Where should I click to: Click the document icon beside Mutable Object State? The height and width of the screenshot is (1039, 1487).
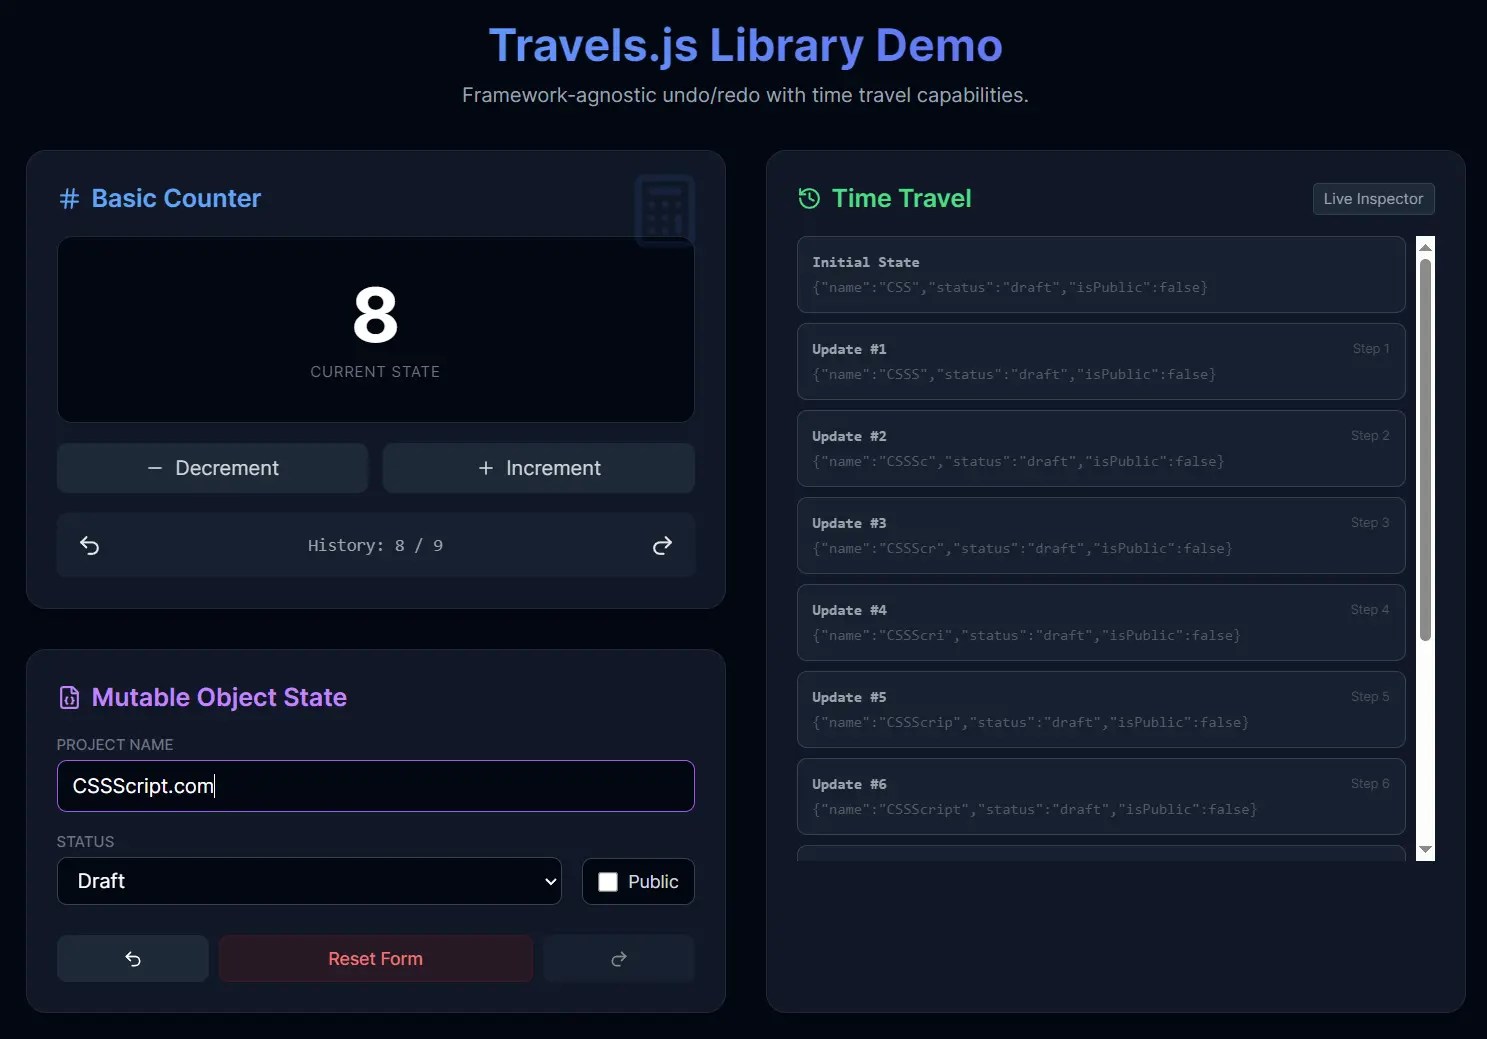tap(68, 697)
